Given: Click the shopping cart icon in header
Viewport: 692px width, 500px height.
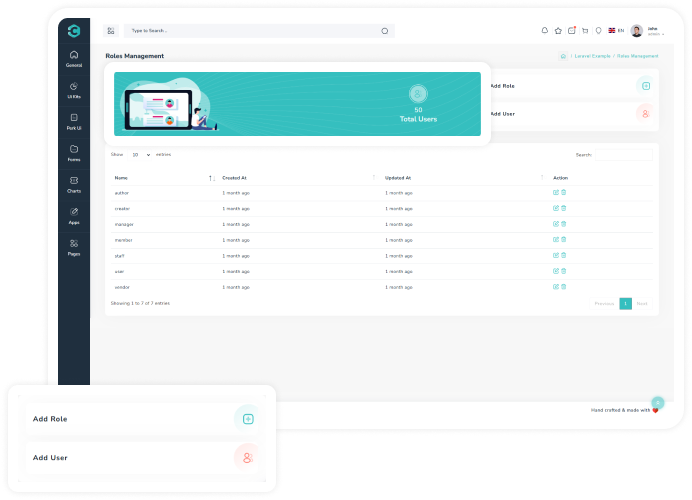Looking at the screenshot, I should click(x=585, y=31).
